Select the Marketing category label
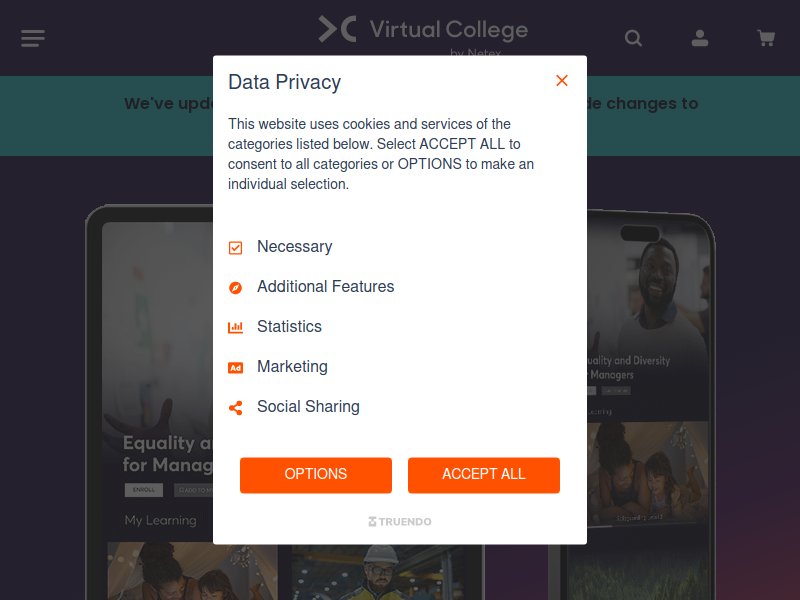 pyautogui.click(x=292, y=367)
